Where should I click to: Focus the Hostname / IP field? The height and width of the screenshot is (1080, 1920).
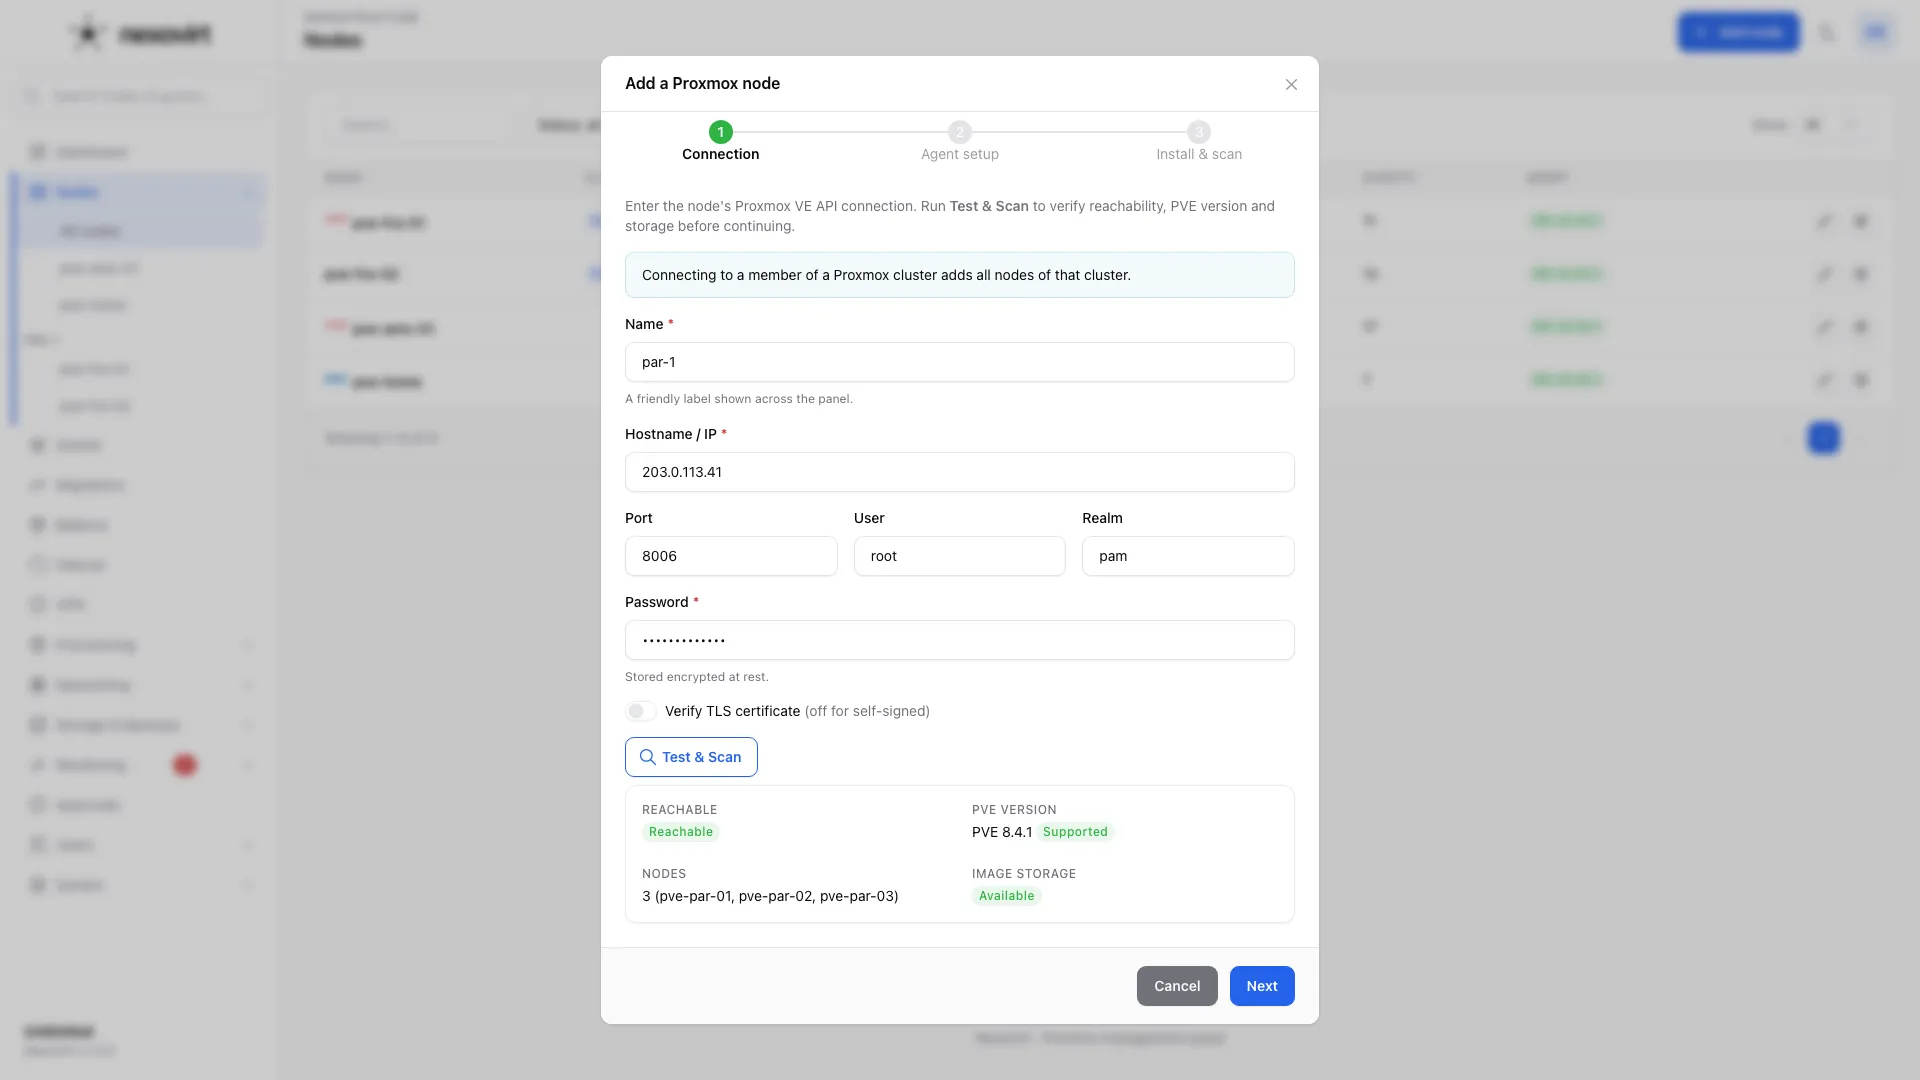(960, 472)
